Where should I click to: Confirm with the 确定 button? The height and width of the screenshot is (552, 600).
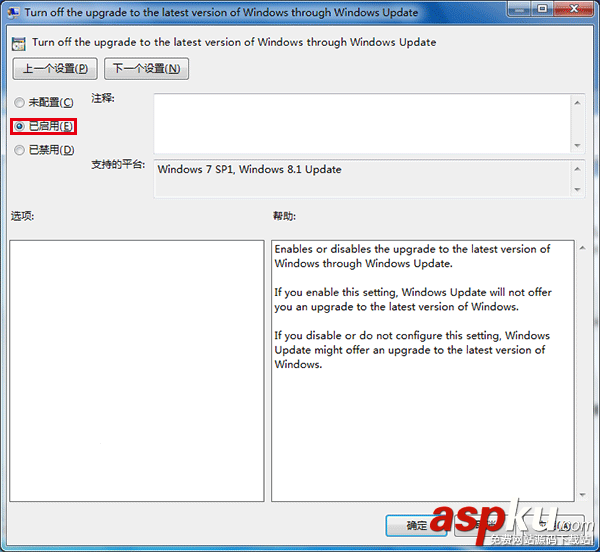point(416,526)
